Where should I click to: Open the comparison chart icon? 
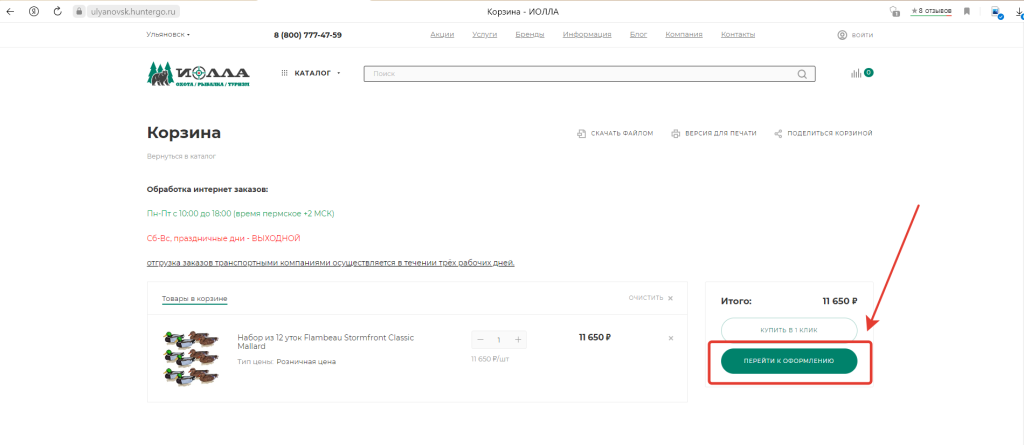click(855, 73)
